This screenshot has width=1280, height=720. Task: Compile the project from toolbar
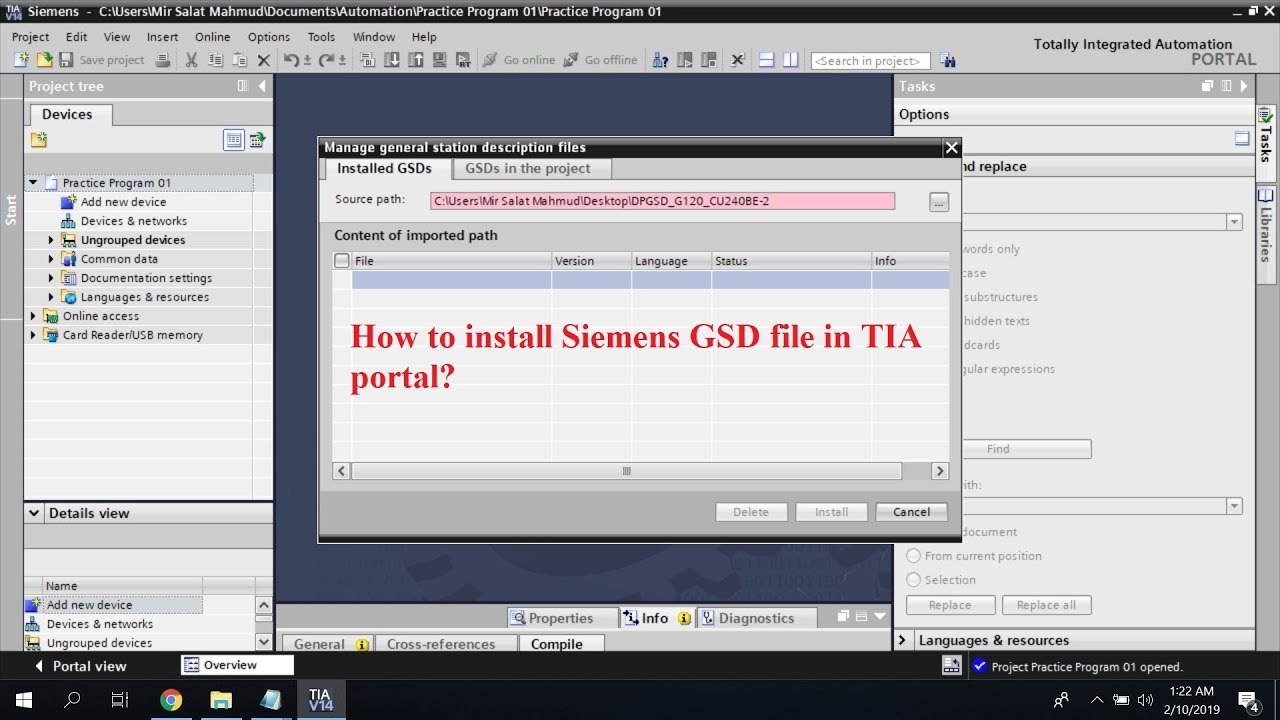pos(367,60)
